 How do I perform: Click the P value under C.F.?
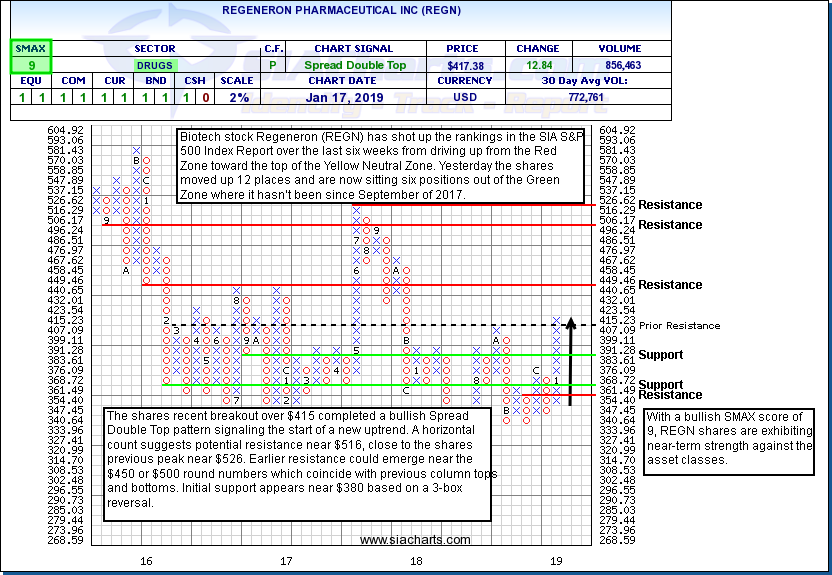pos(274,65)
